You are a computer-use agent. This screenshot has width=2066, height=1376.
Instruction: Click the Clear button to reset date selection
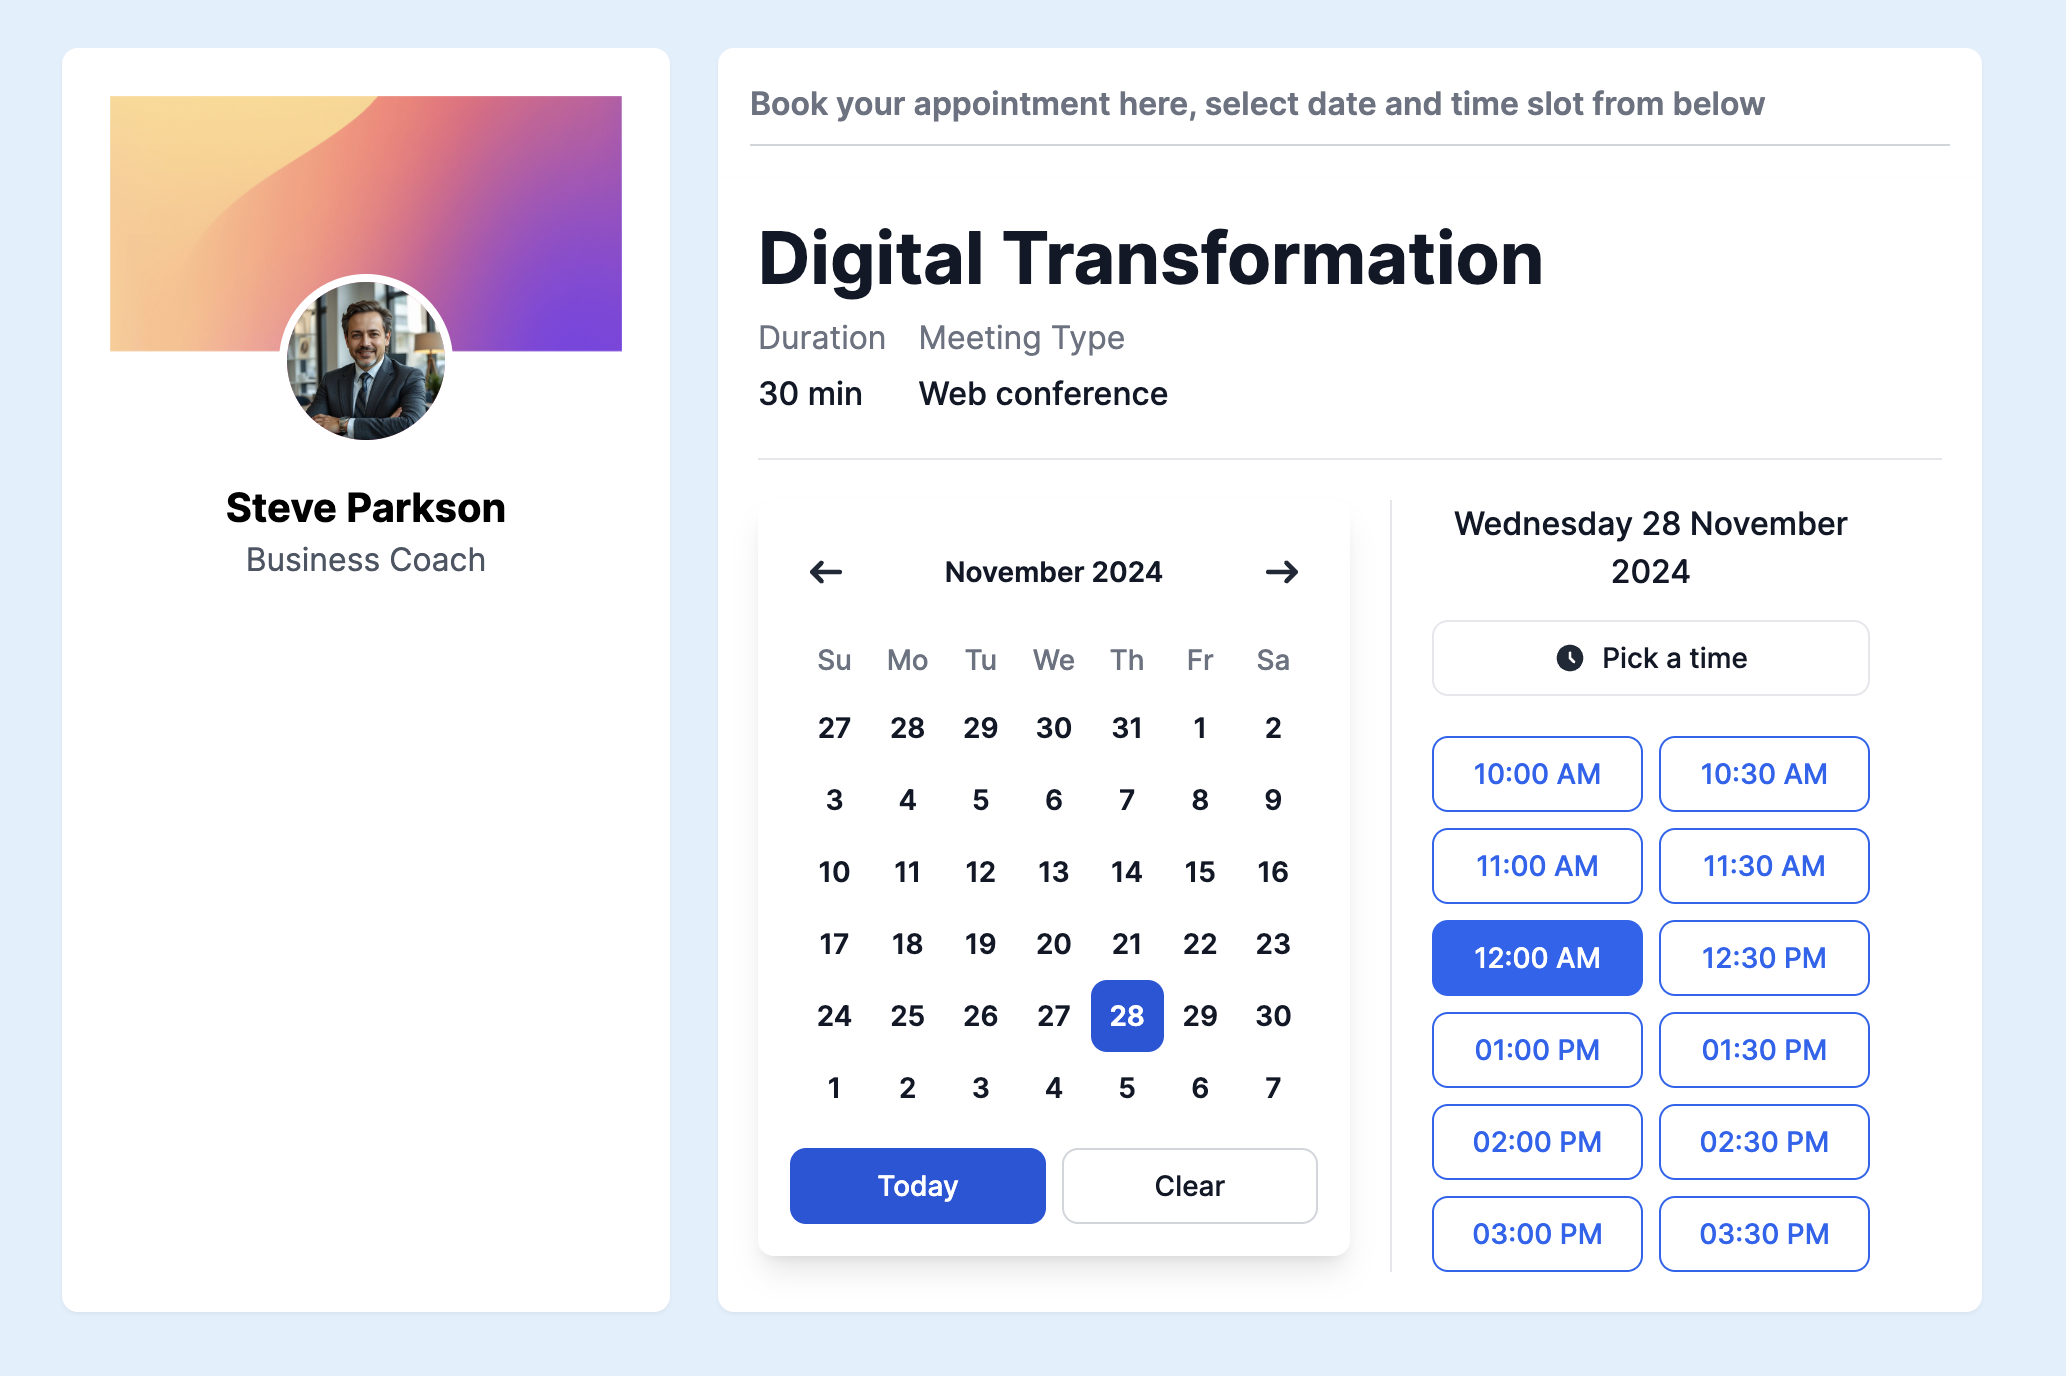(x=1190, y=1184)
